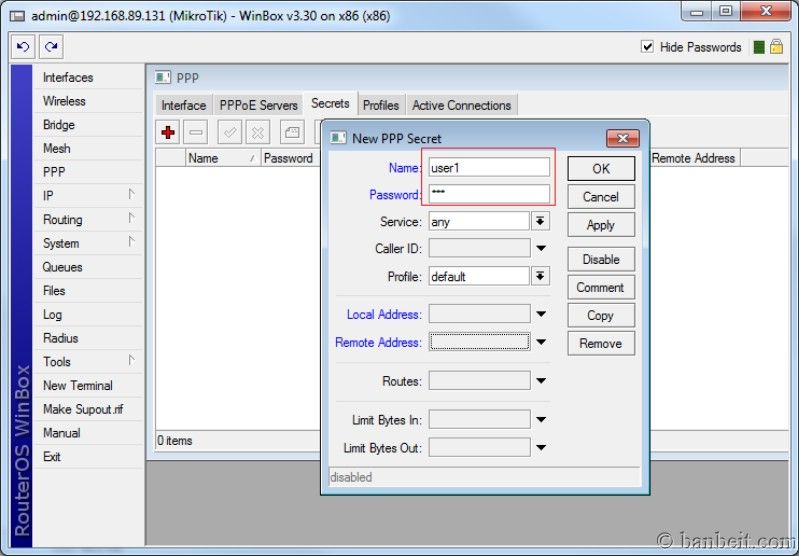Open the Profiles tab
This screenshot has height=556, width=799.
[x=381, y=105]
